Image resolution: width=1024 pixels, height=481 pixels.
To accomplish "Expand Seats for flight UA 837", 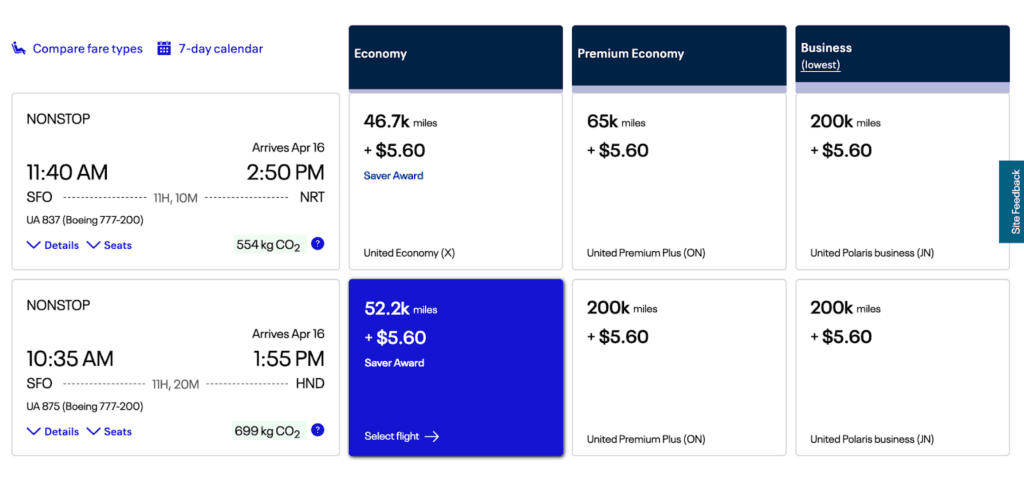I will 110,245.
